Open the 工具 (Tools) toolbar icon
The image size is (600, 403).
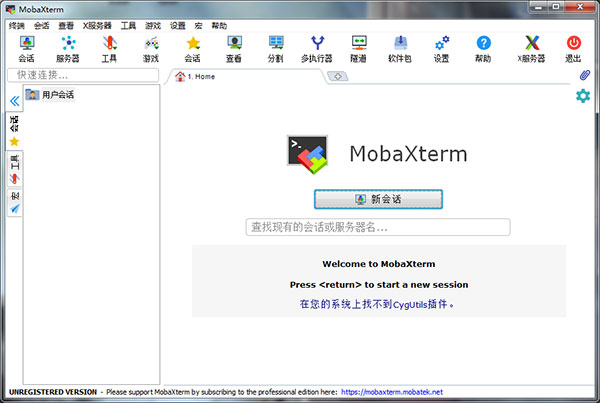[109, 49]
